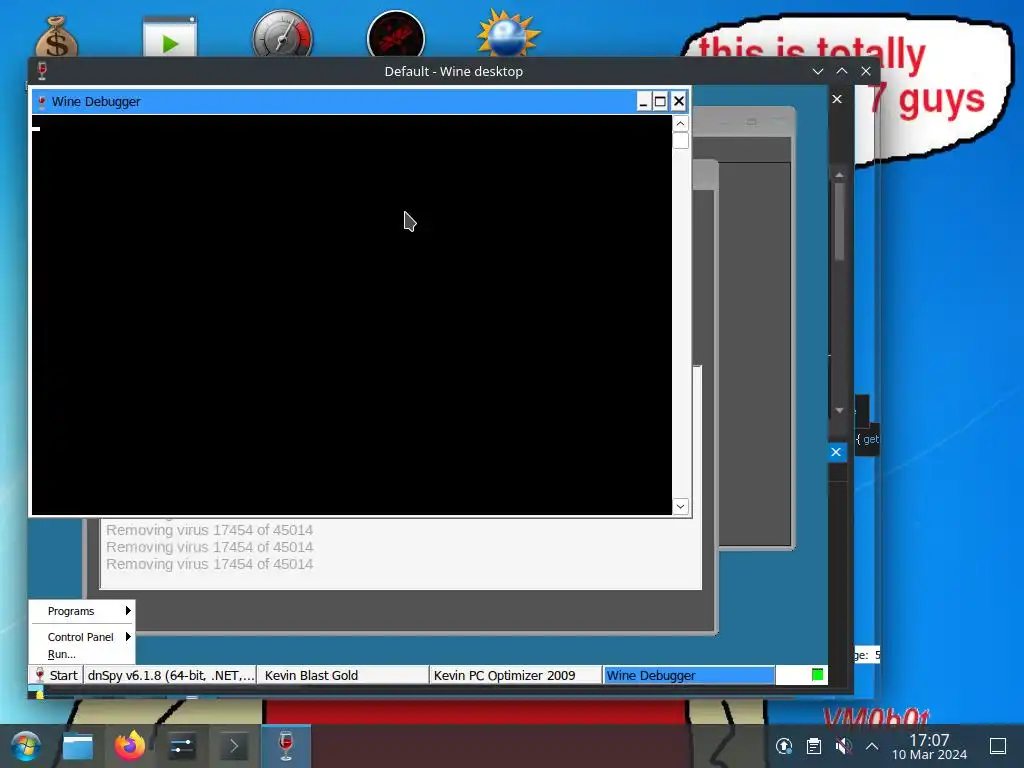Open the Windows-style start menu in the host taskbar

(x=25, y=746)
